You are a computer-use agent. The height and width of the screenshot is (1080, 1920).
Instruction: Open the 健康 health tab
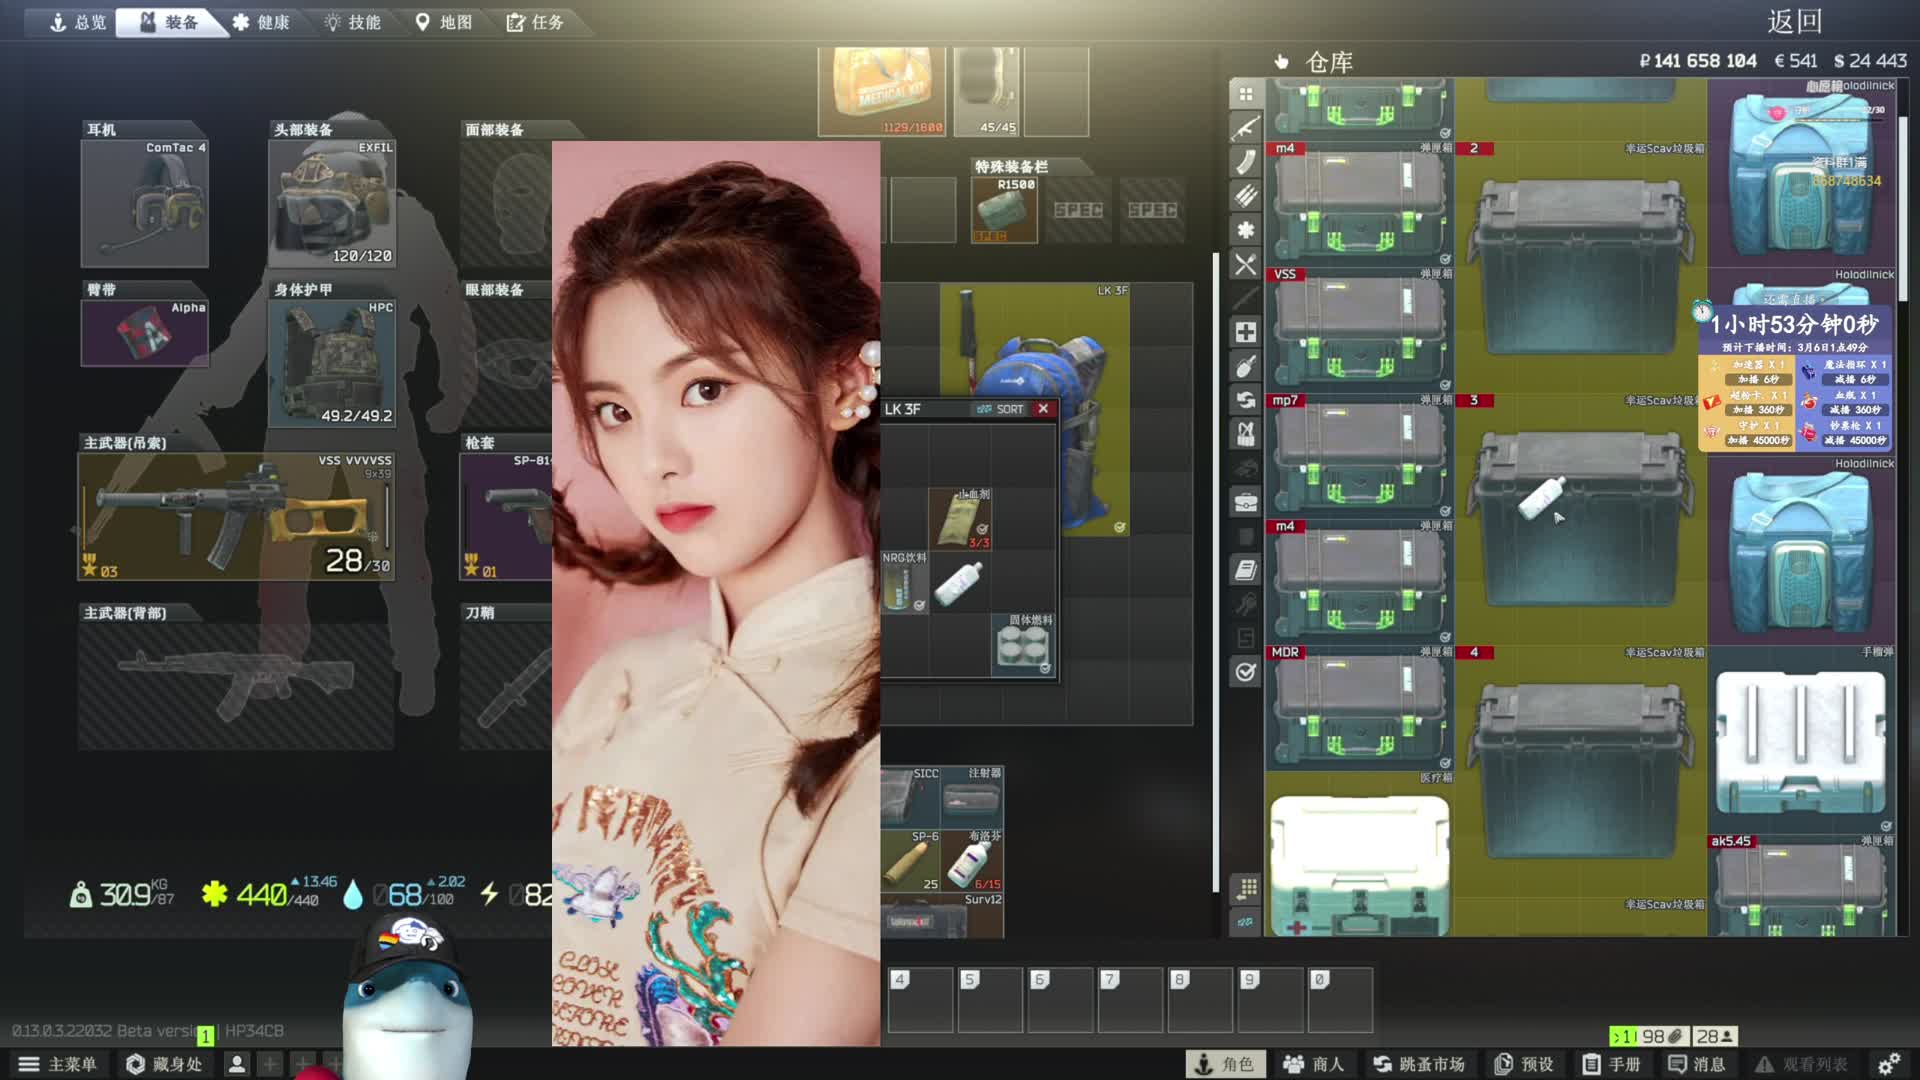tap(261, 22)
